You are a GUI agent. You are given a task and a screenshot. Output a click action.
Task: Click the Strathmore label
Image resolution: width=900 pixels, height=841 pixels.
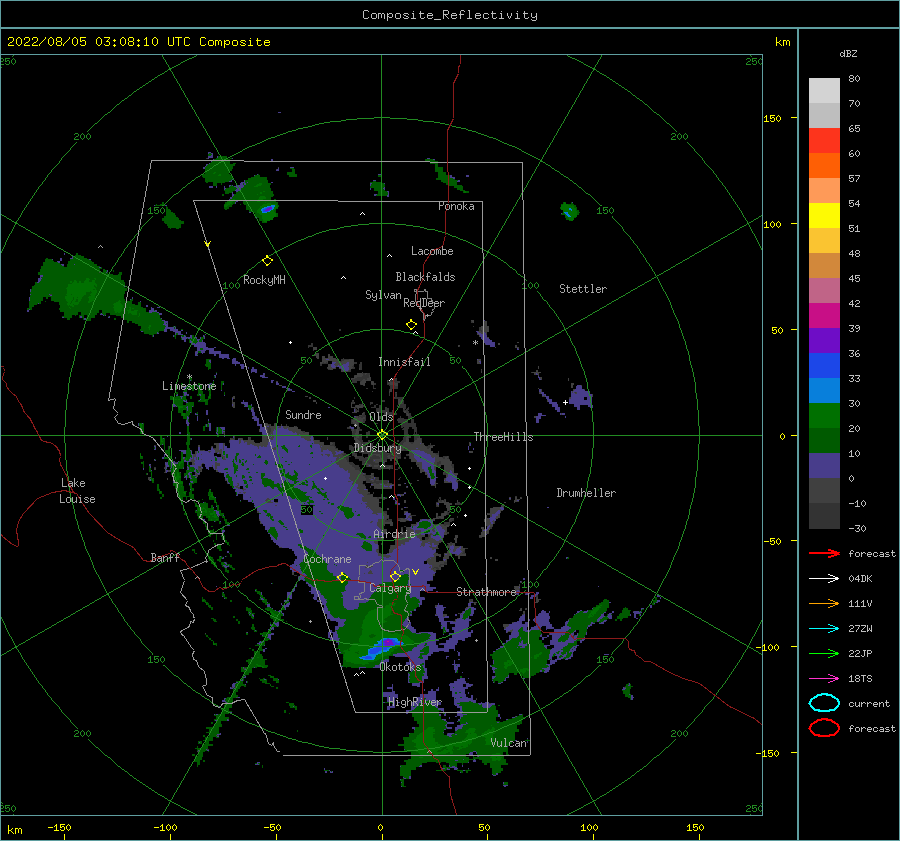tap(486, 592)
